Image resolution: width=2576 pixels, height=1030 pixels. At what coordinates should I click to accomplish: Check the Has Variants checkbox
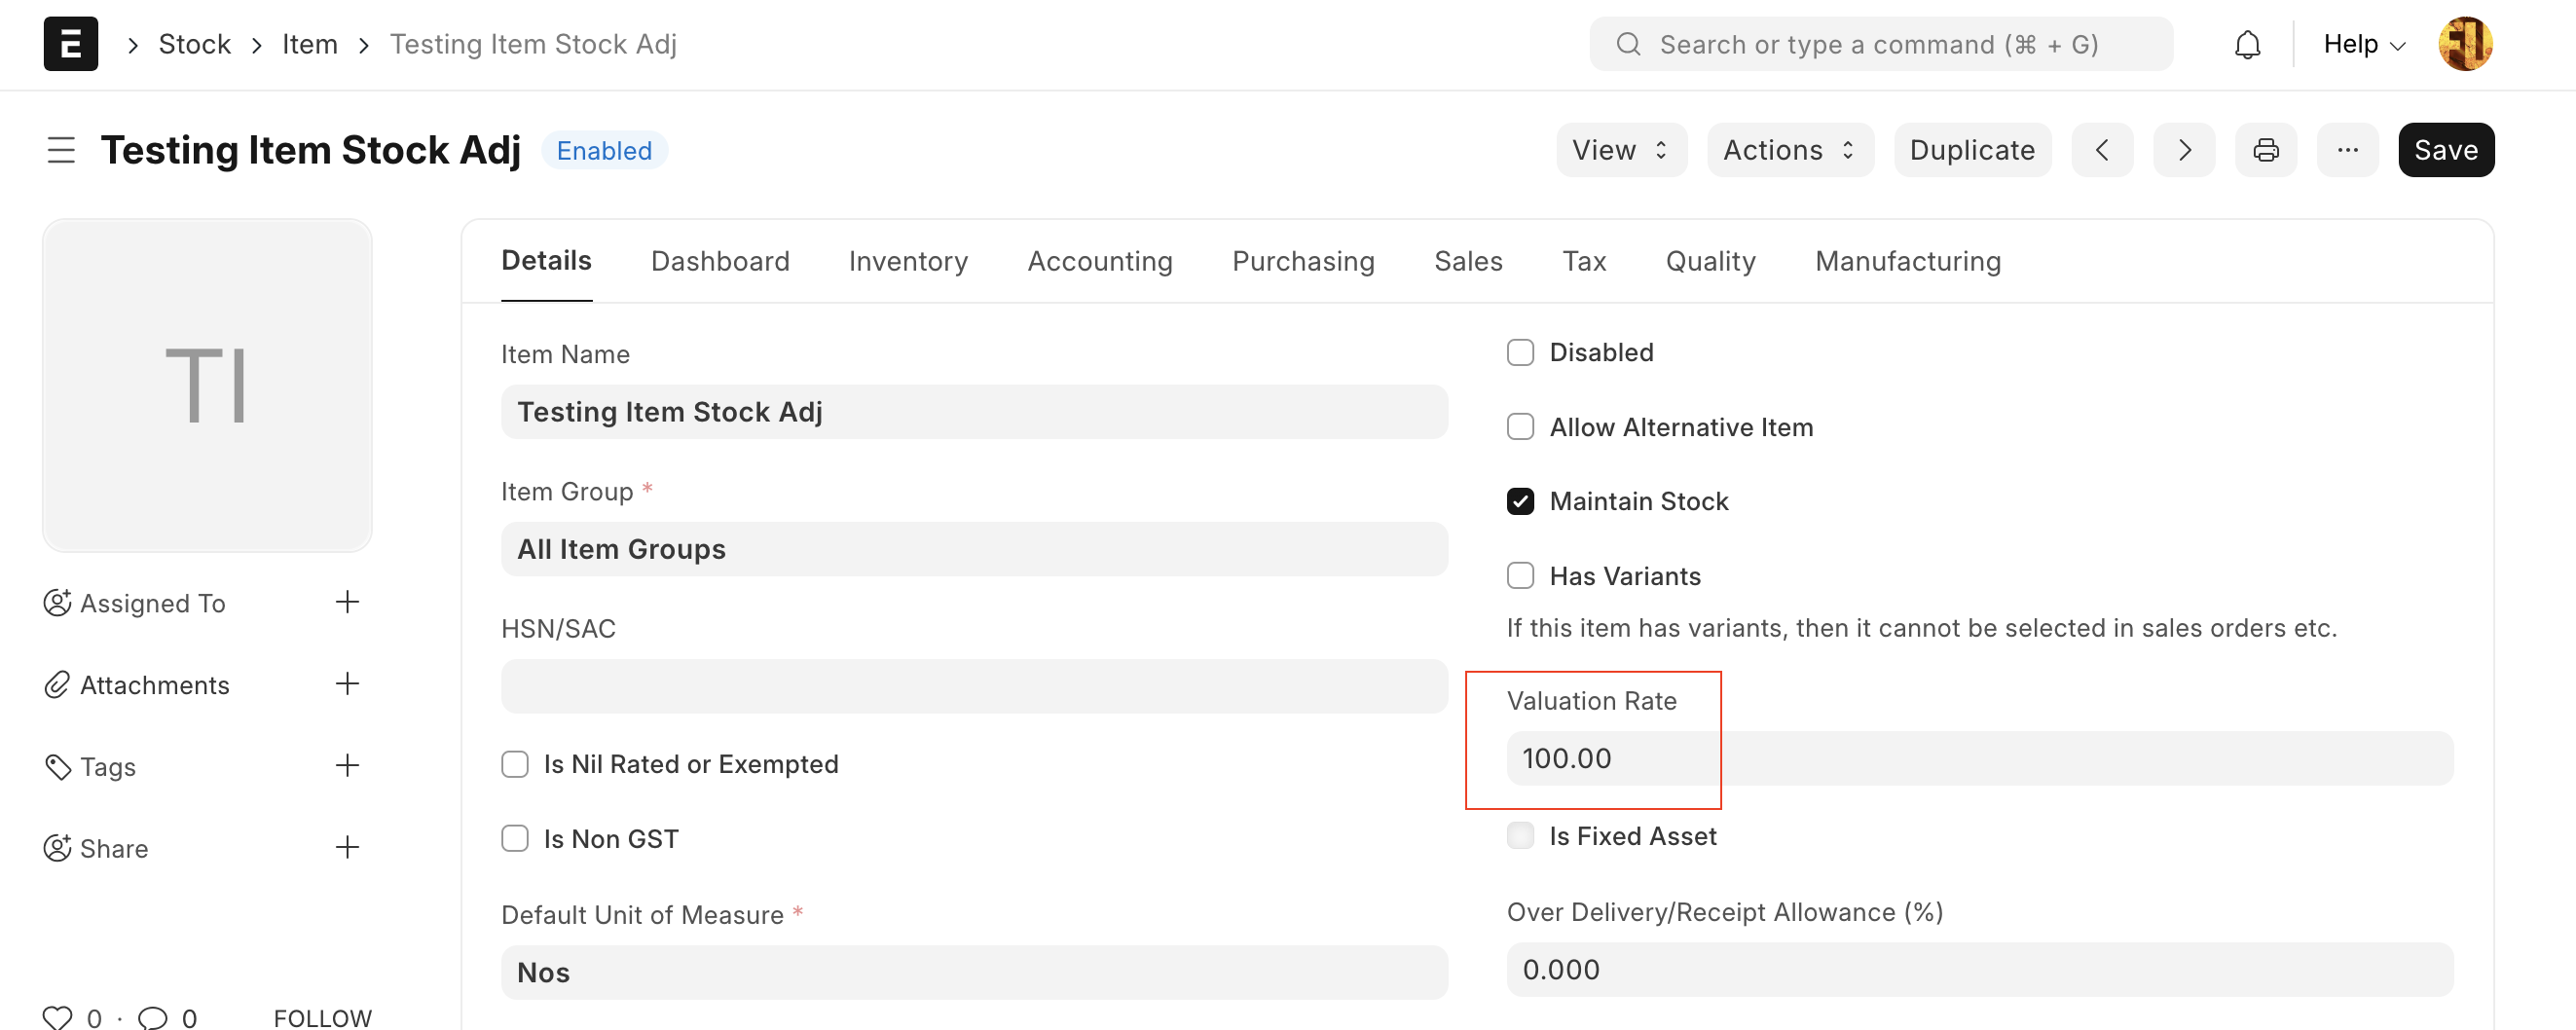pyautogui.click(x=1520, y=576)
